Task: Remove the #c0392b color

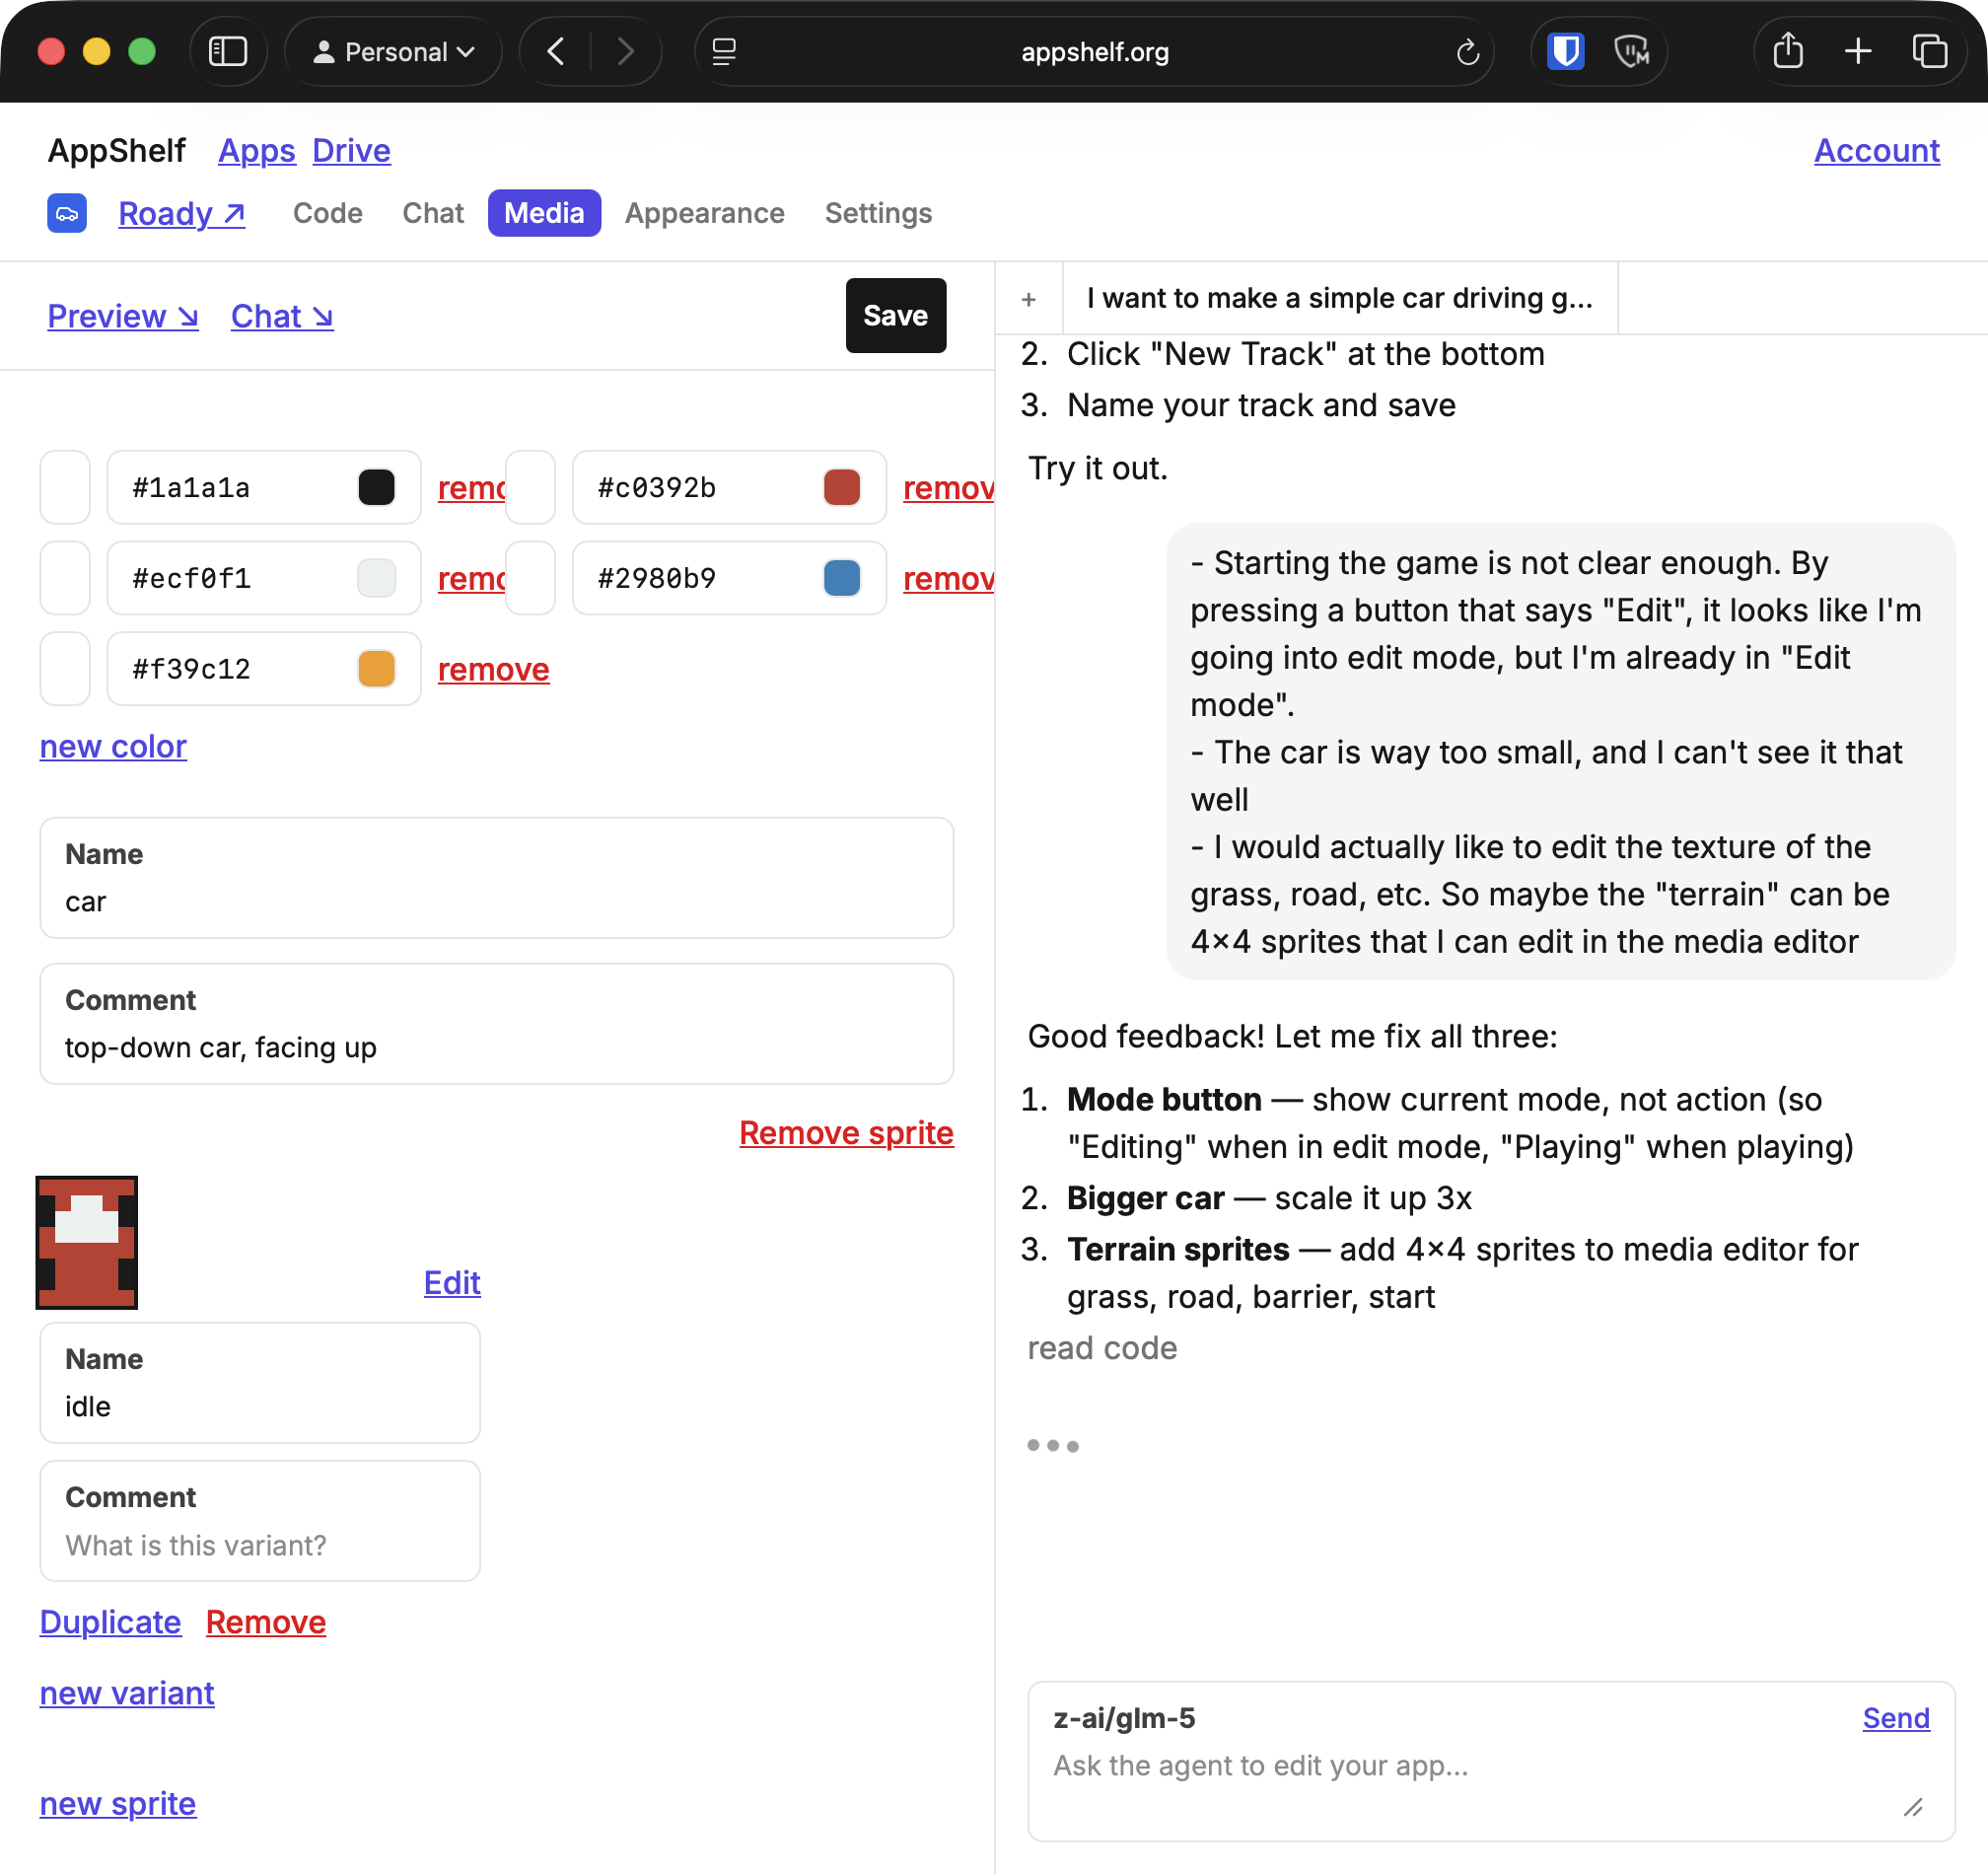Action: coord(948,487)
